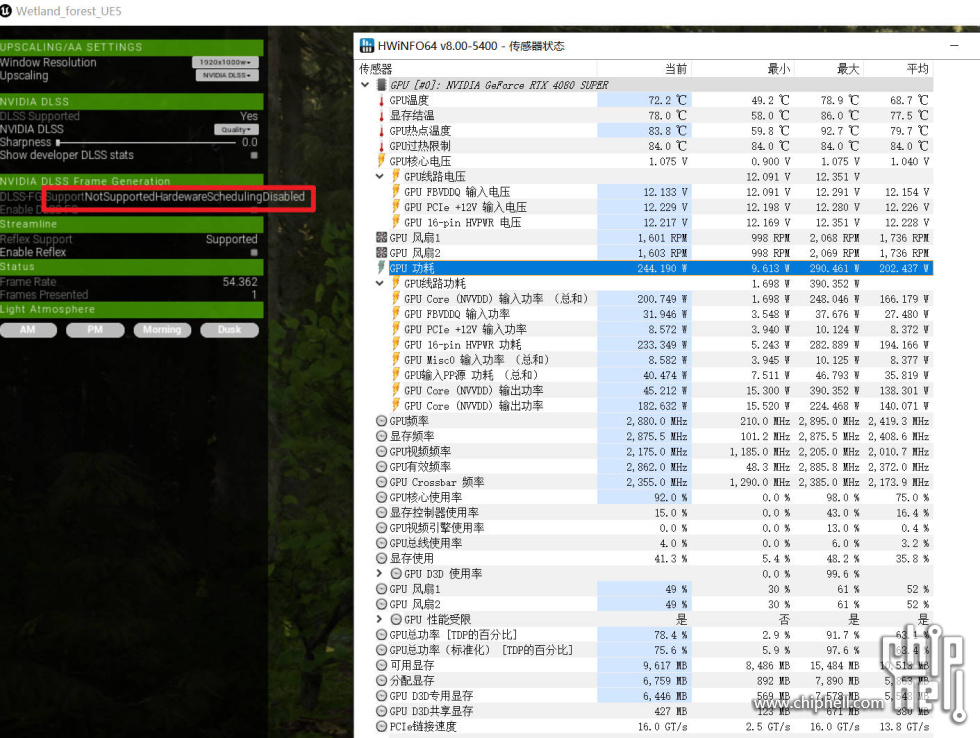Select the PM light atmosphere button

95,330
